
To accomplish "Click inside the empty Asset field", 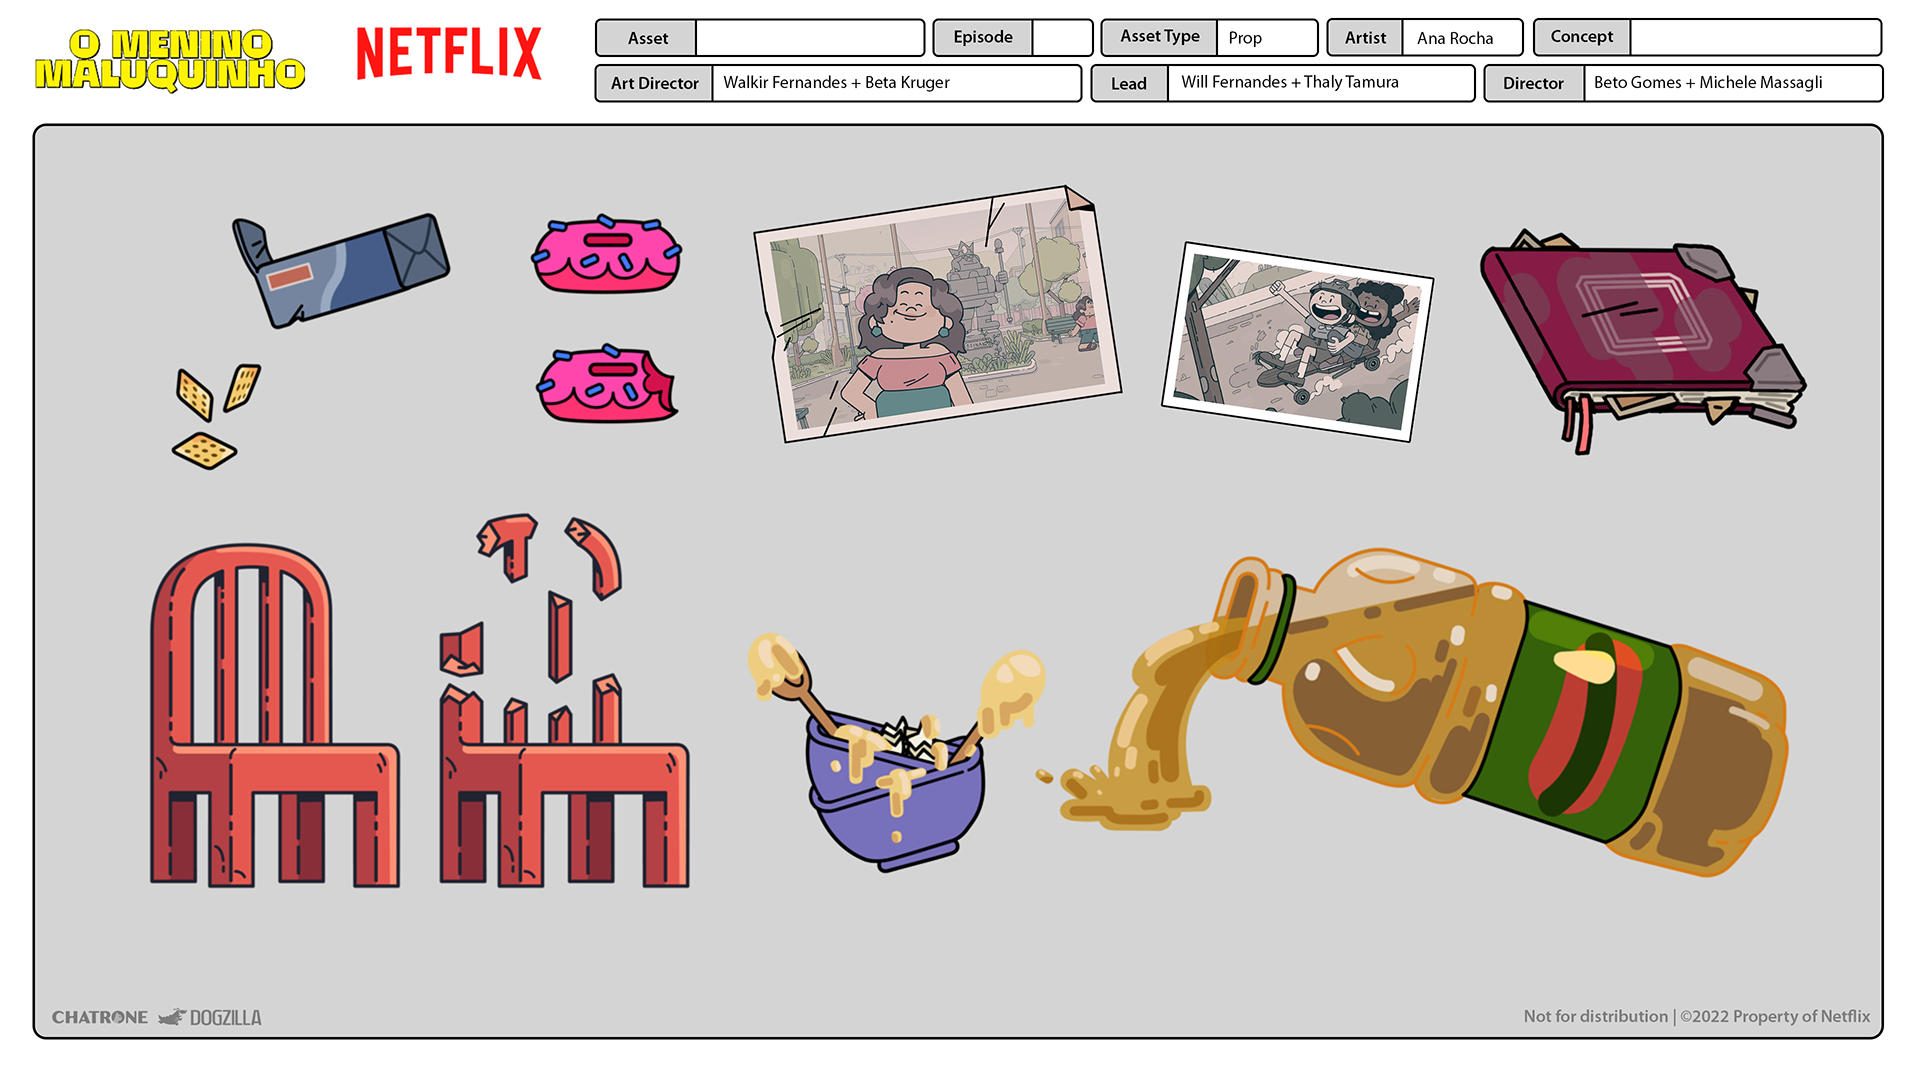I will tap(810, 38).
